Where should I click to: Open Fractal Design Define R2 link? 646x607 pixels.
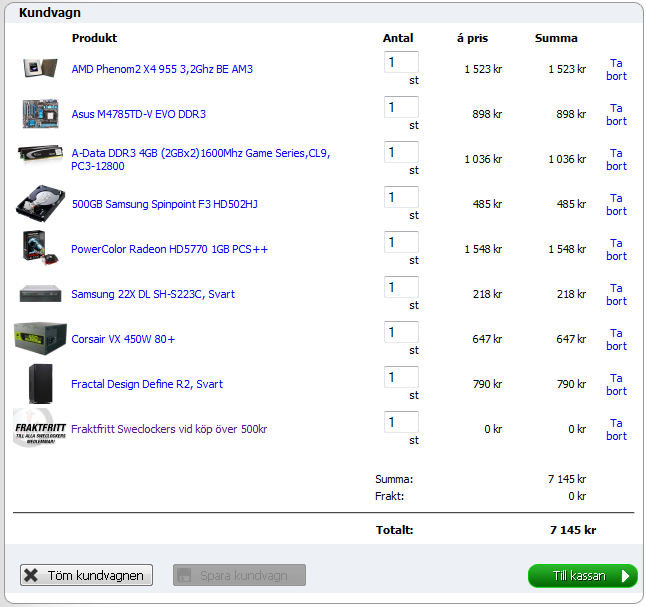147,384
